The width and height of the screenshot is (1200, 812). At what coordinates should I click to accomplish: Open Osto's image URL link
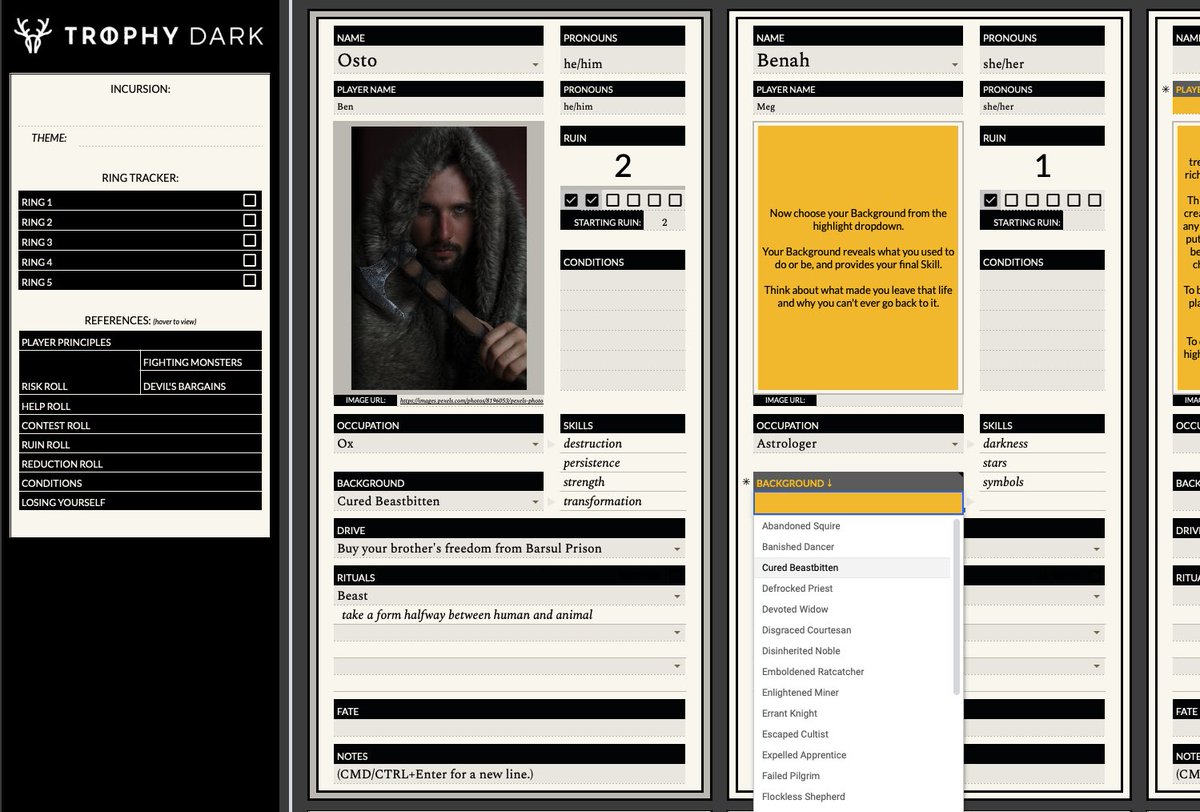[471, 400]
